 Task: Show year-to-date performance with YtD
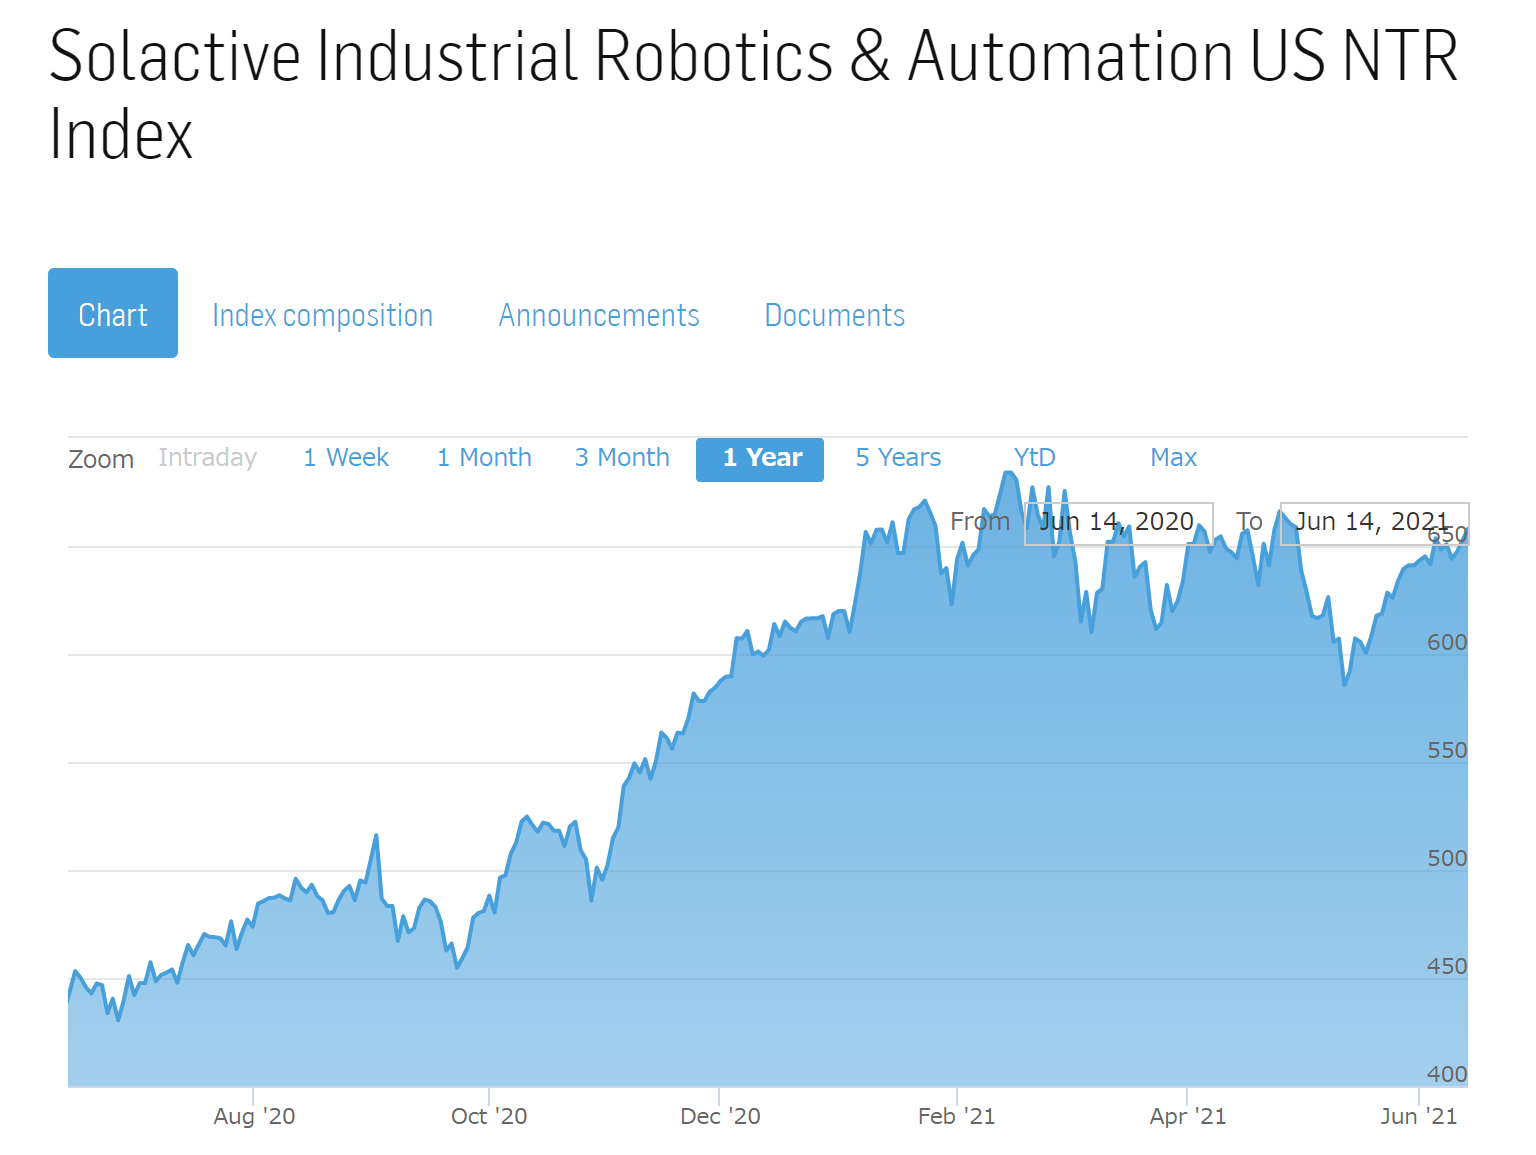1034,457
